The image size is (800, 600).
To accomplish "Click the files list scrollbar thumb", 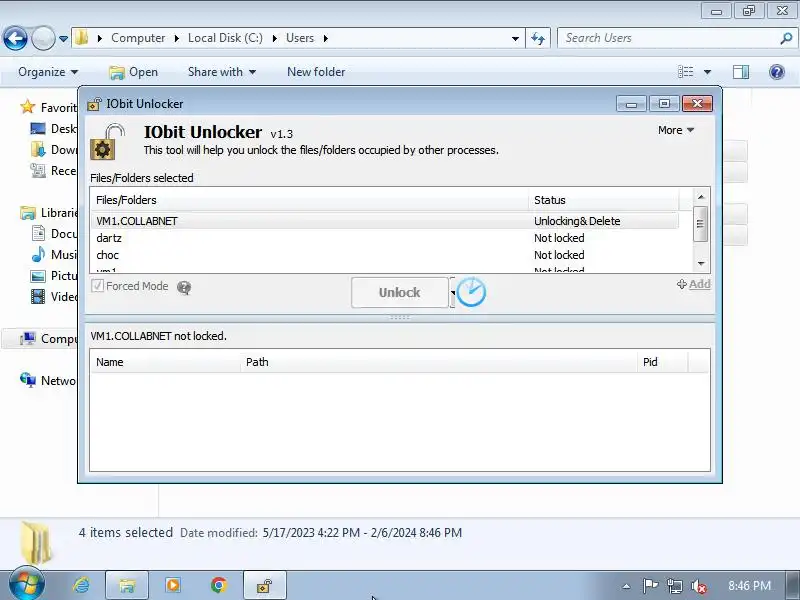I will tap(701, 223).
